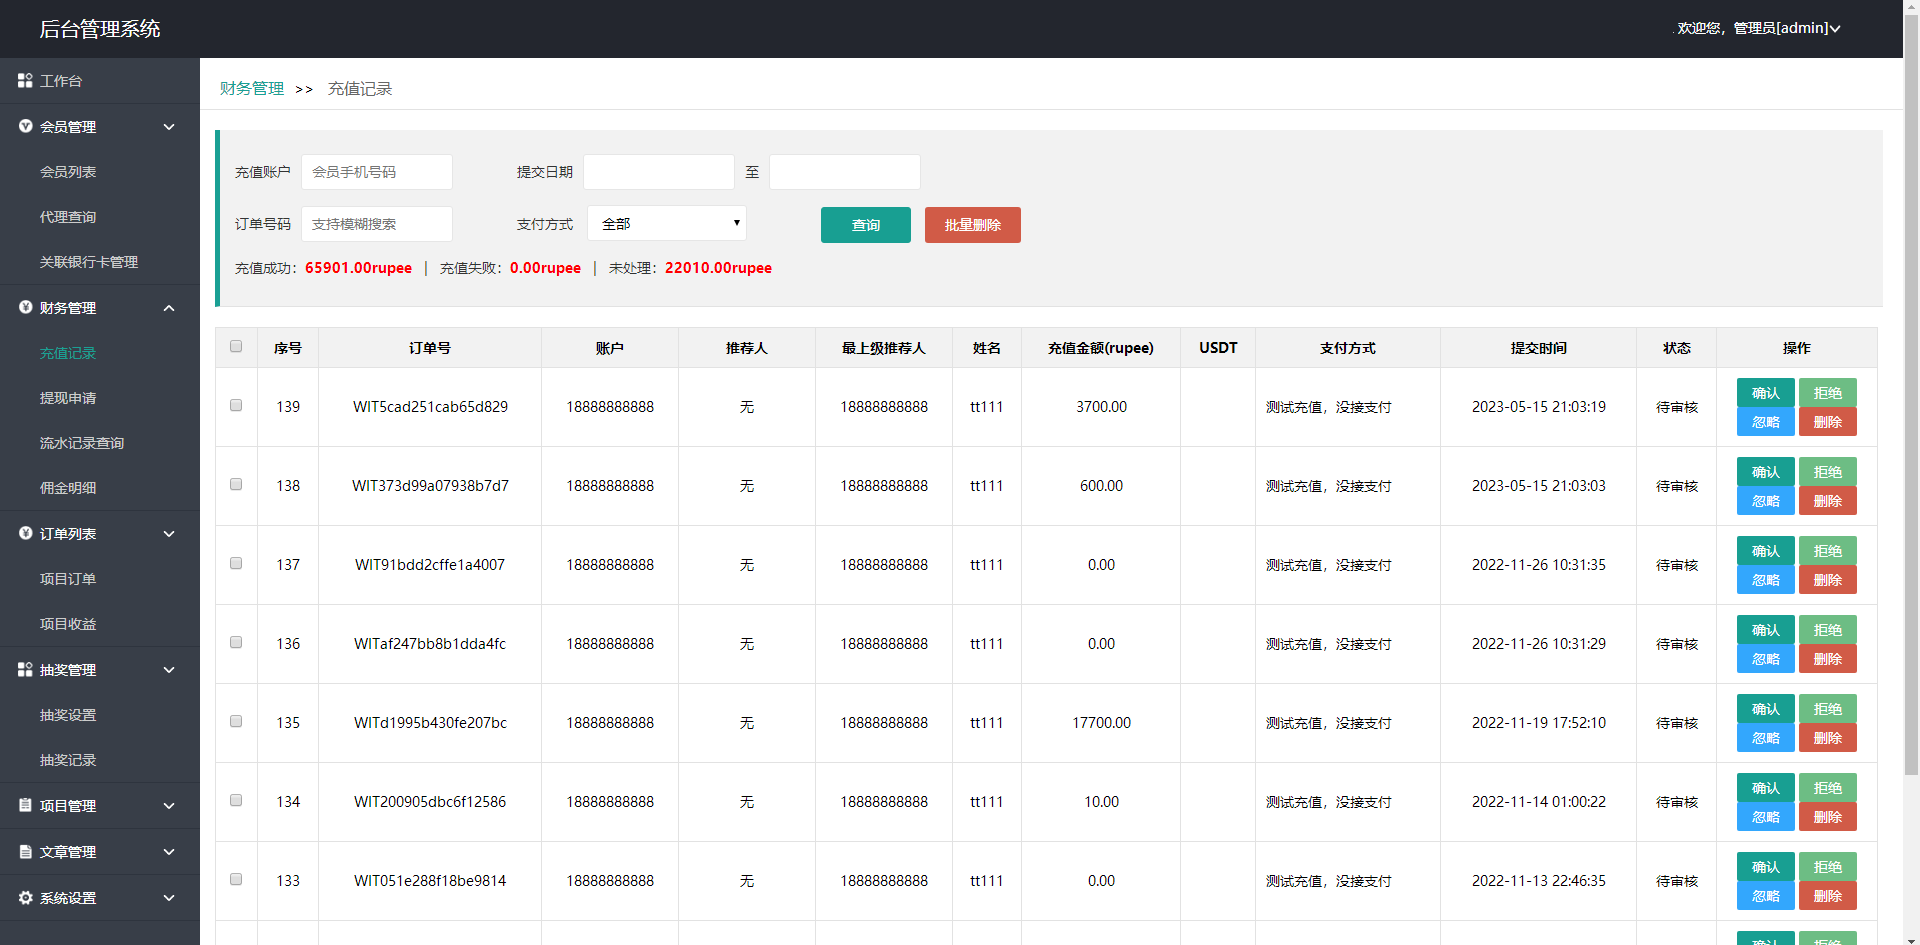1920x945 pixels.
Task: Click the 工作台 dashboard icon in sidebar
Action: (25, 80)
